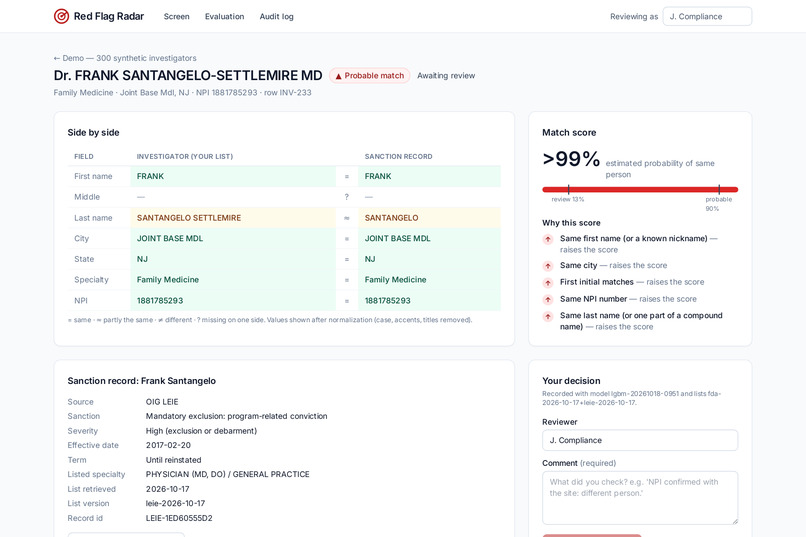Click the equals symbol in the NPI row

tap(346, 301)
